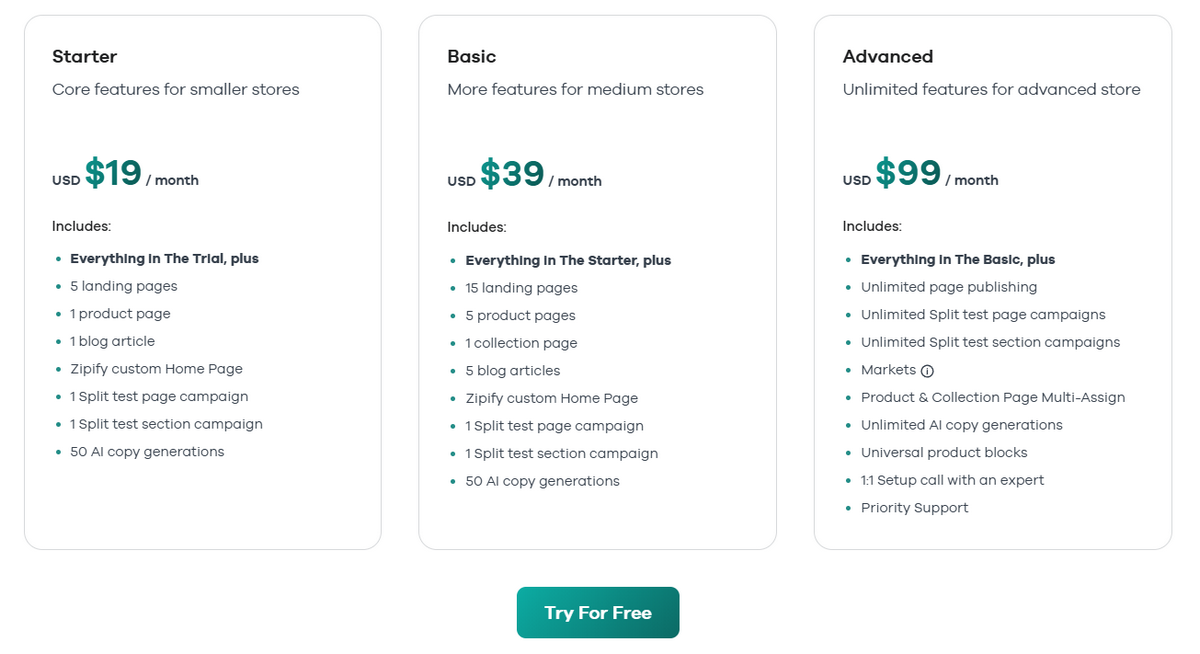Select the Starter plan heading
This screenshot has height=654, width=1200.
tap(84, 56)
